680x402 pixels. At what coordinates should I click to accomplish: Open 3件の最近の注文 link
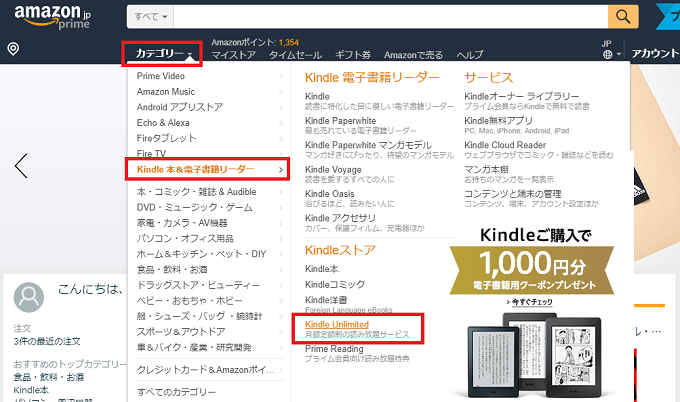pos(47,341)
